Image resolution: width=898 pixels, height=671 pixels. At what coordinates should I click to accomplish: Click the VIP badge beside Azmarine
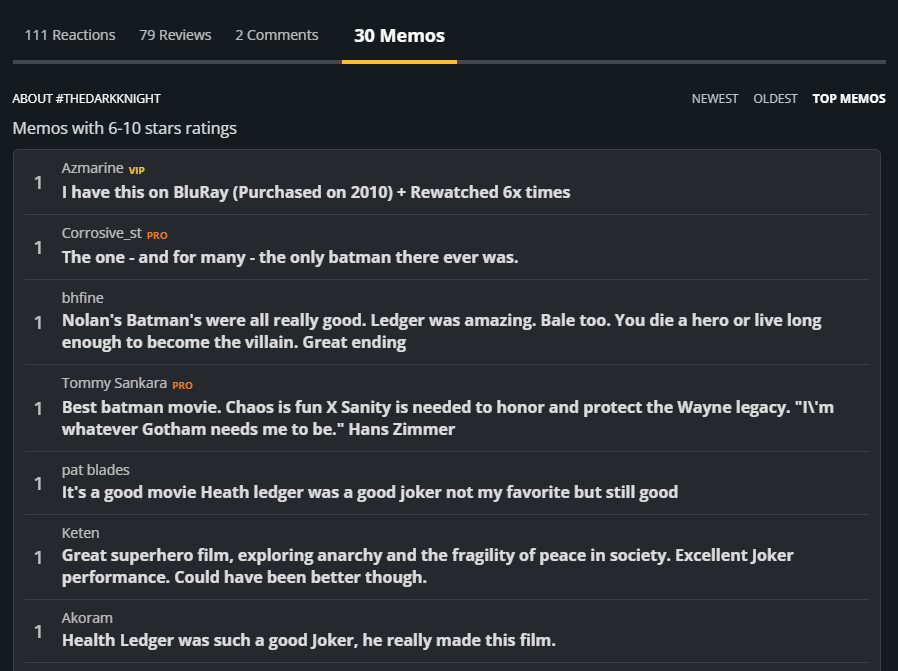point(137,170)
